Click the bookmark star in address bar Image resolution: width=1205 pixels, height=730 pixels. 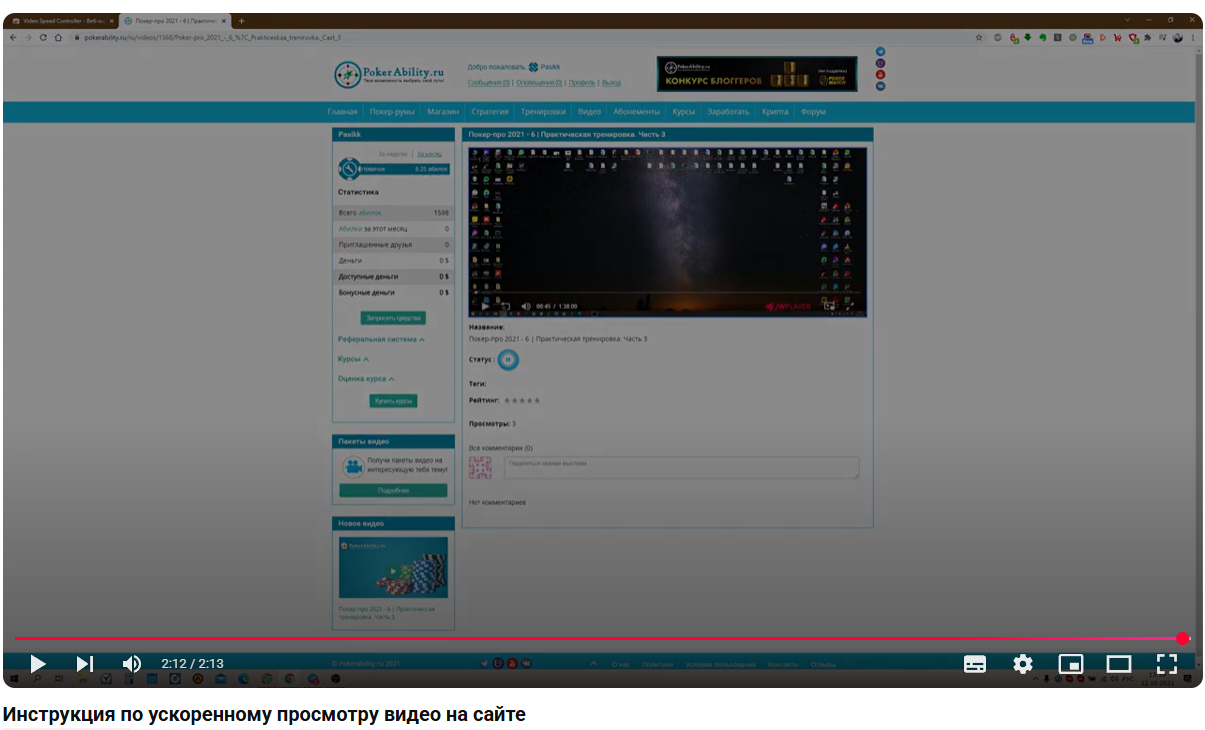979,38
